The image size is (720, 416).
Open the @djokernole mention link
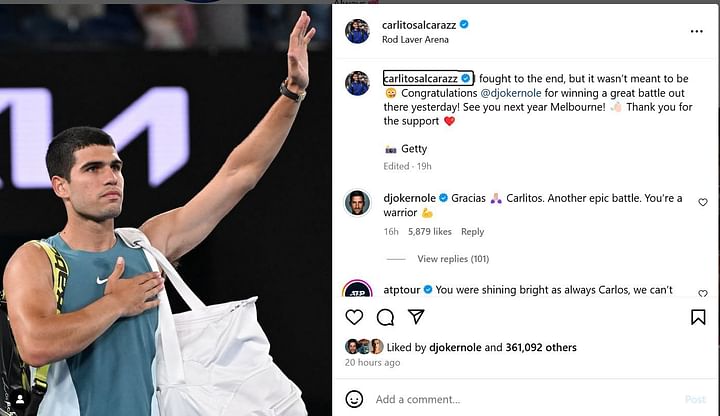point(511,93)
